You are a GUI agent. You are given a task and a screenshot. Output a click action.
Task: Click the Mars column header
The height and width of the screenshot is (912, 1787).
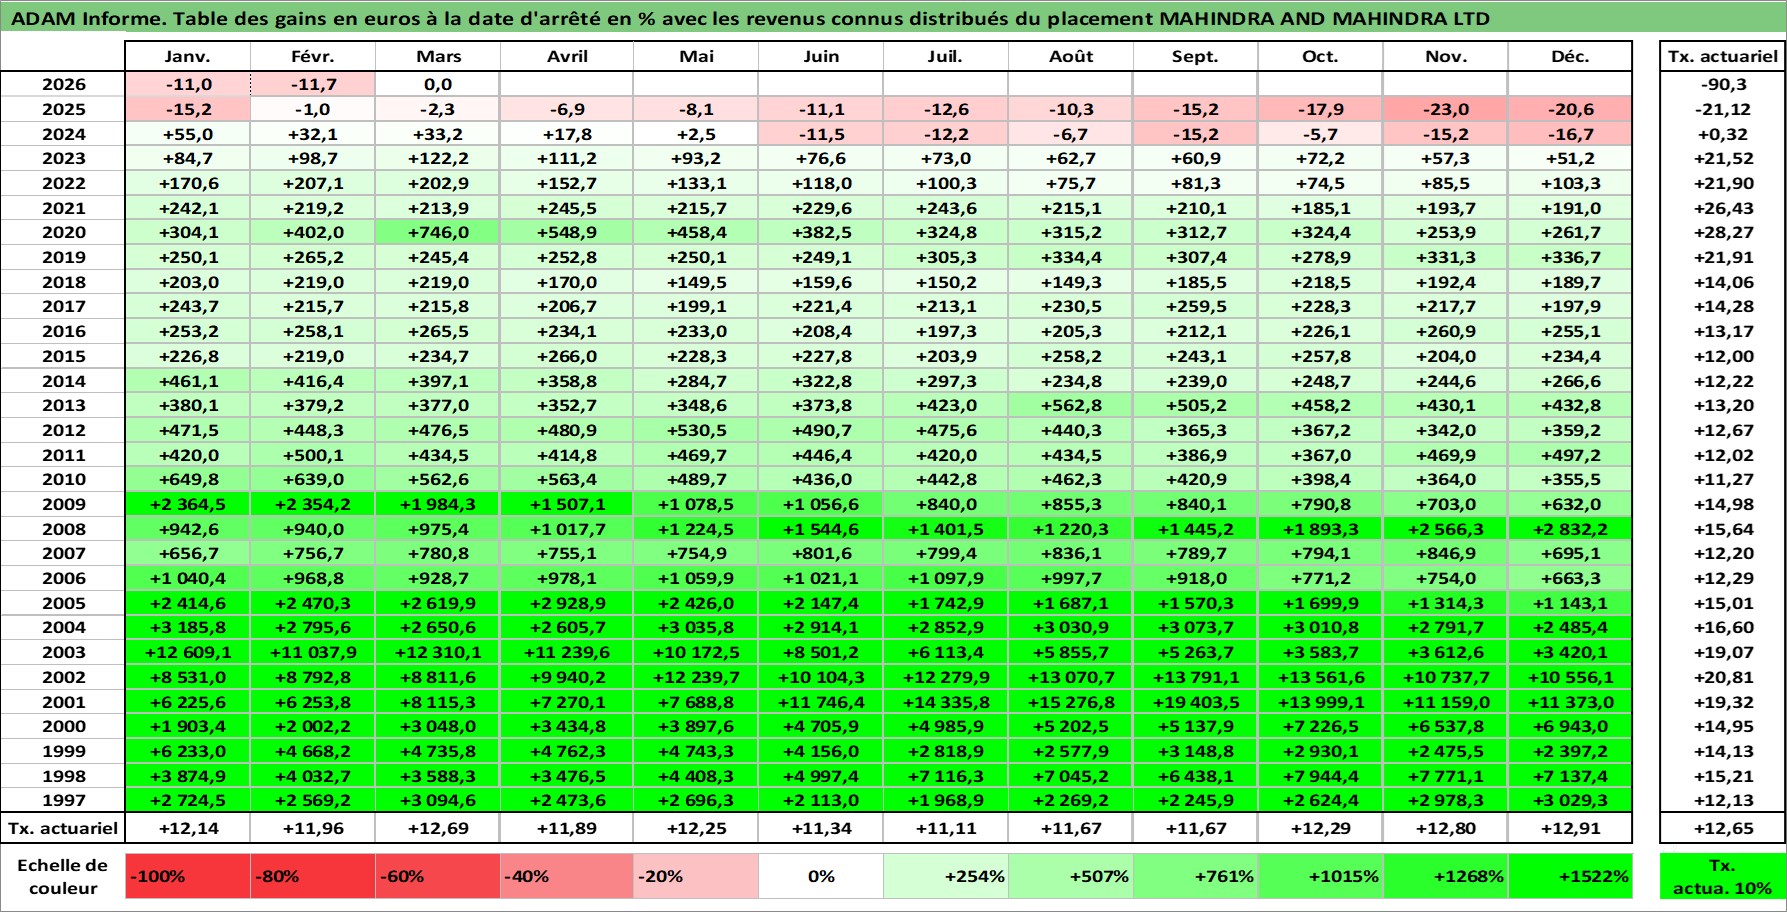tap(438, 56)
